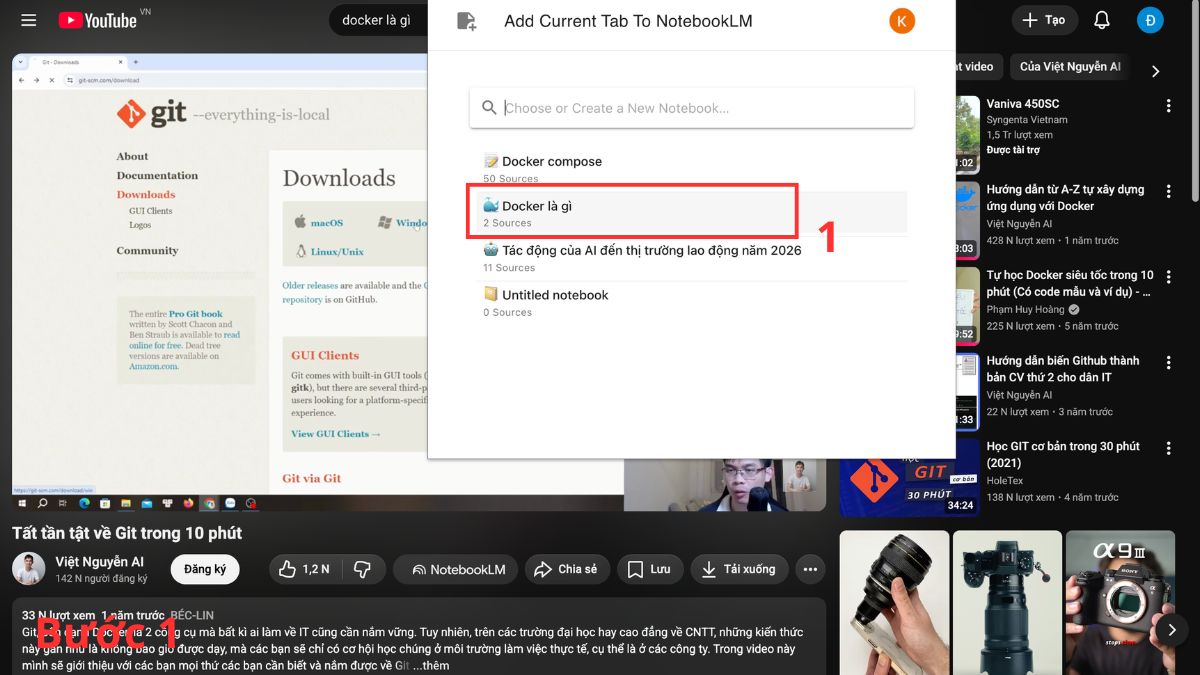
Task: Click the add-tab document icon in NotebookLM popup
Action: [466, 21]
